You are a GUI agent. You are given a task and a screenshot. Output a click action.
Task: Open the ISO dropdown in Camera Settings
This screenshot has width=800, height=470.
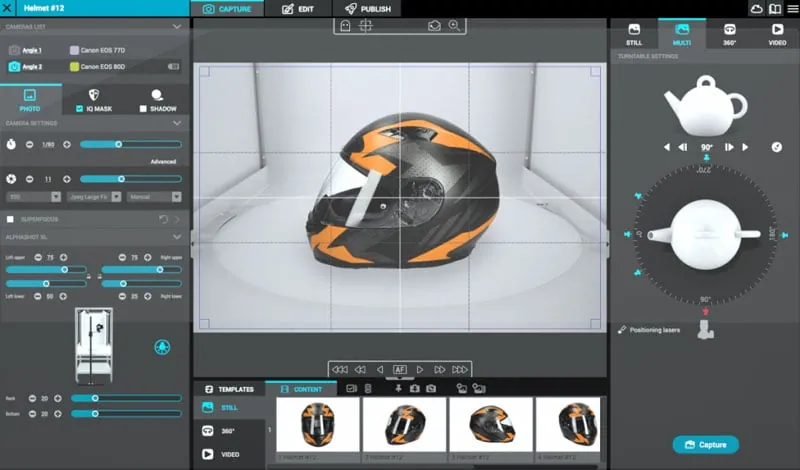click(x=34, y=196)
